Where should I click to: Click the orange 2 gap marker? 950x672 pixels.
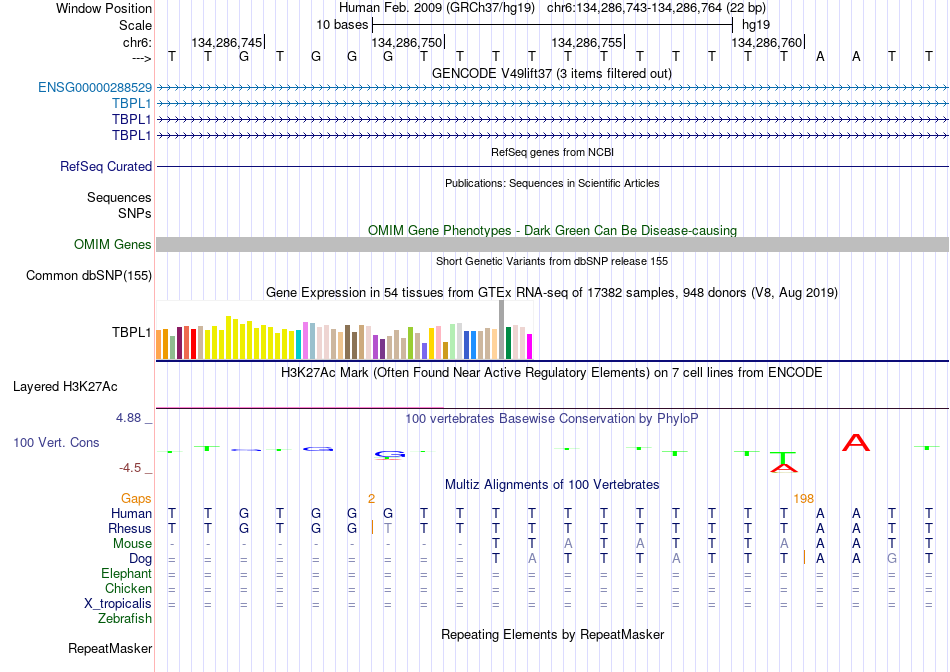coord(371,499)
